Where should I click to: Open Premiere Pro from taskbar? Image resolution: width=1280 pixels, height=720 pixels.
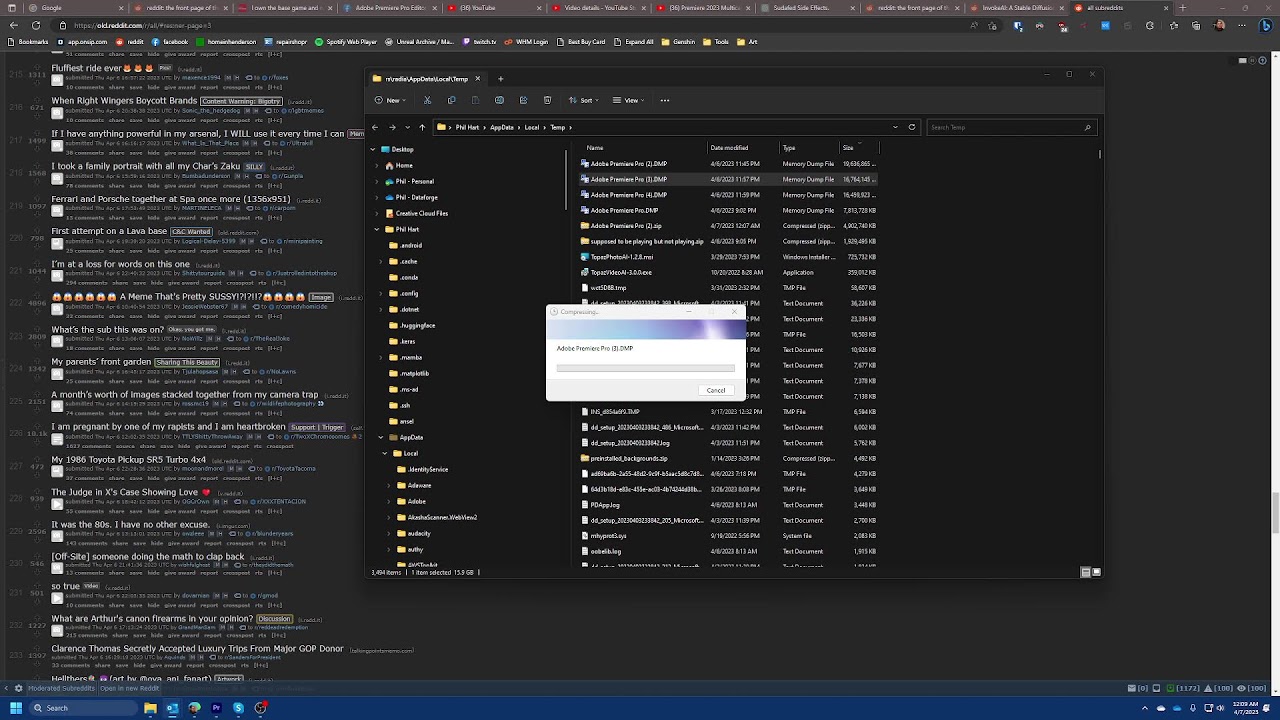[216, 708]
